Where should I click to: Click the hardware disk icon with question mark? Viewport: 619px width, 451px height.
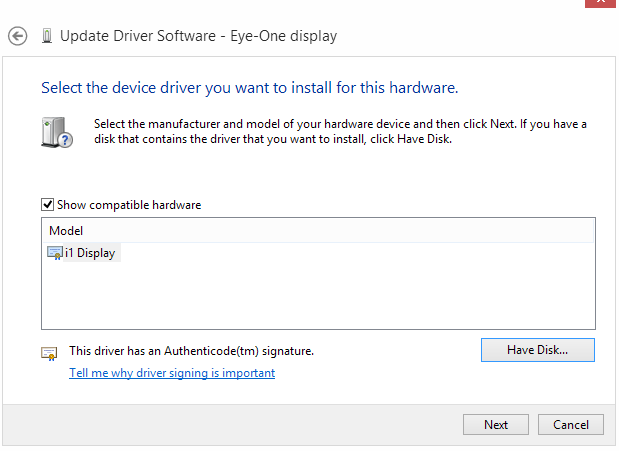58,133
